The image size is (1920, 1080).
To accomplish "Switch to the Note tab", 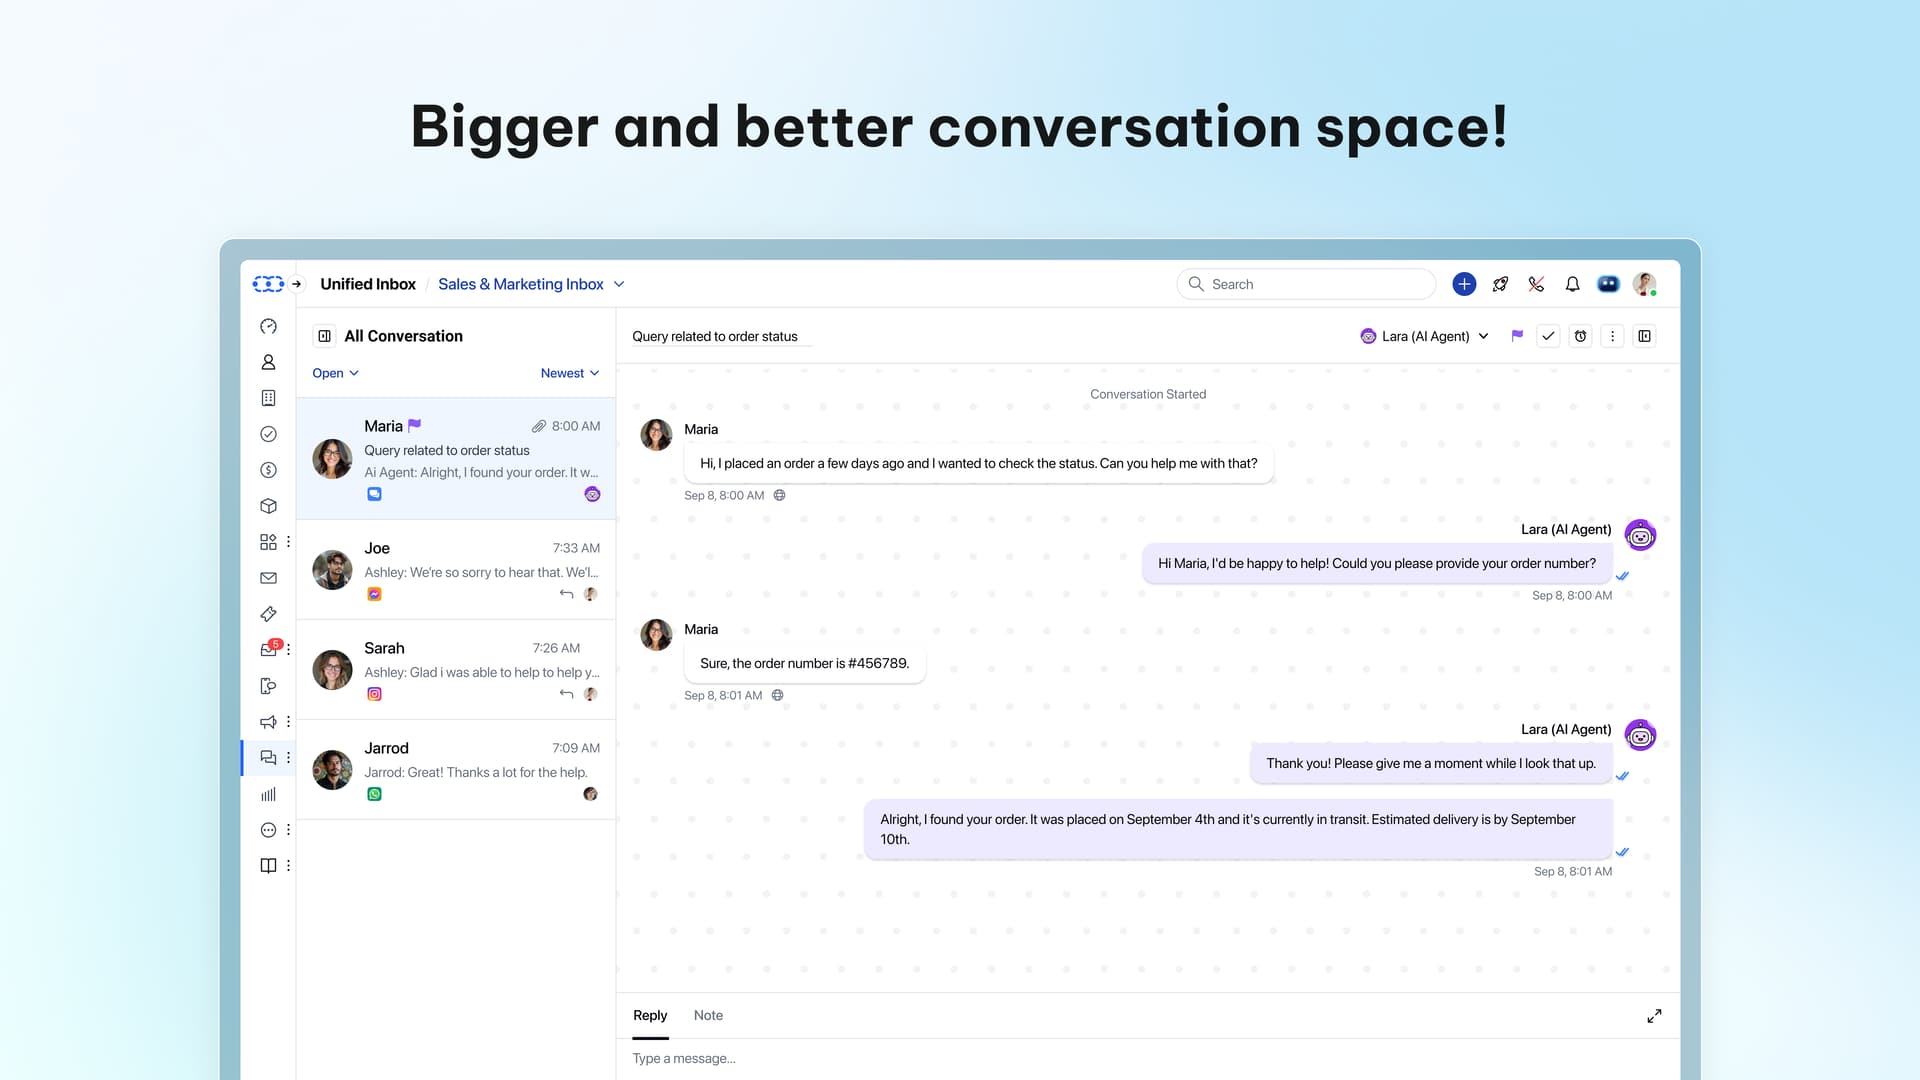I will tap(708, 1016).
